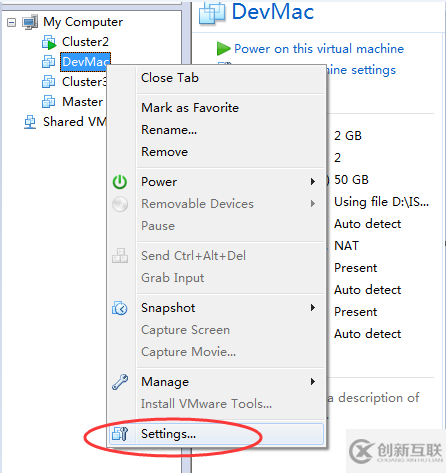This screenshot has width=446, height=473.
Task: Click the Settings icon in context menu
Action: point(120,434)
